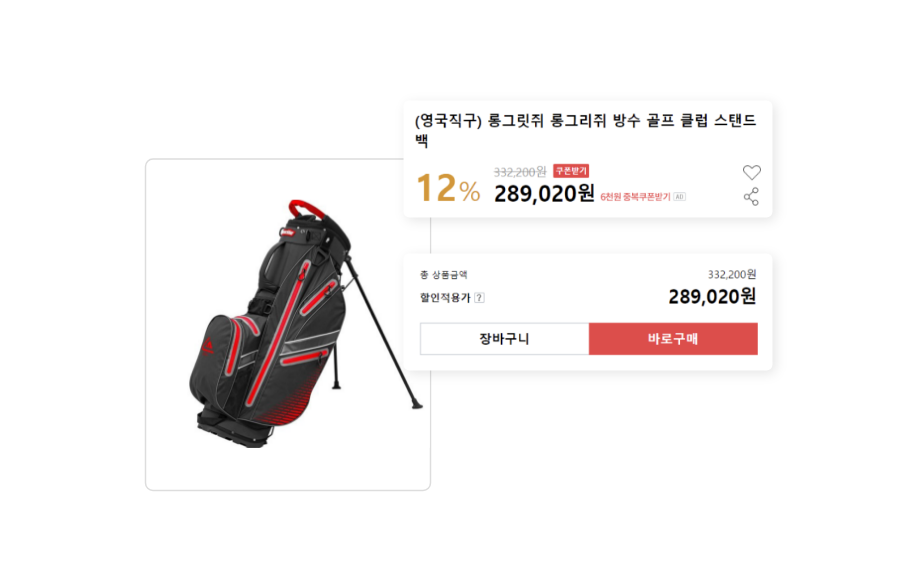Add product to wishlist with heart icon

click(751, 172)
